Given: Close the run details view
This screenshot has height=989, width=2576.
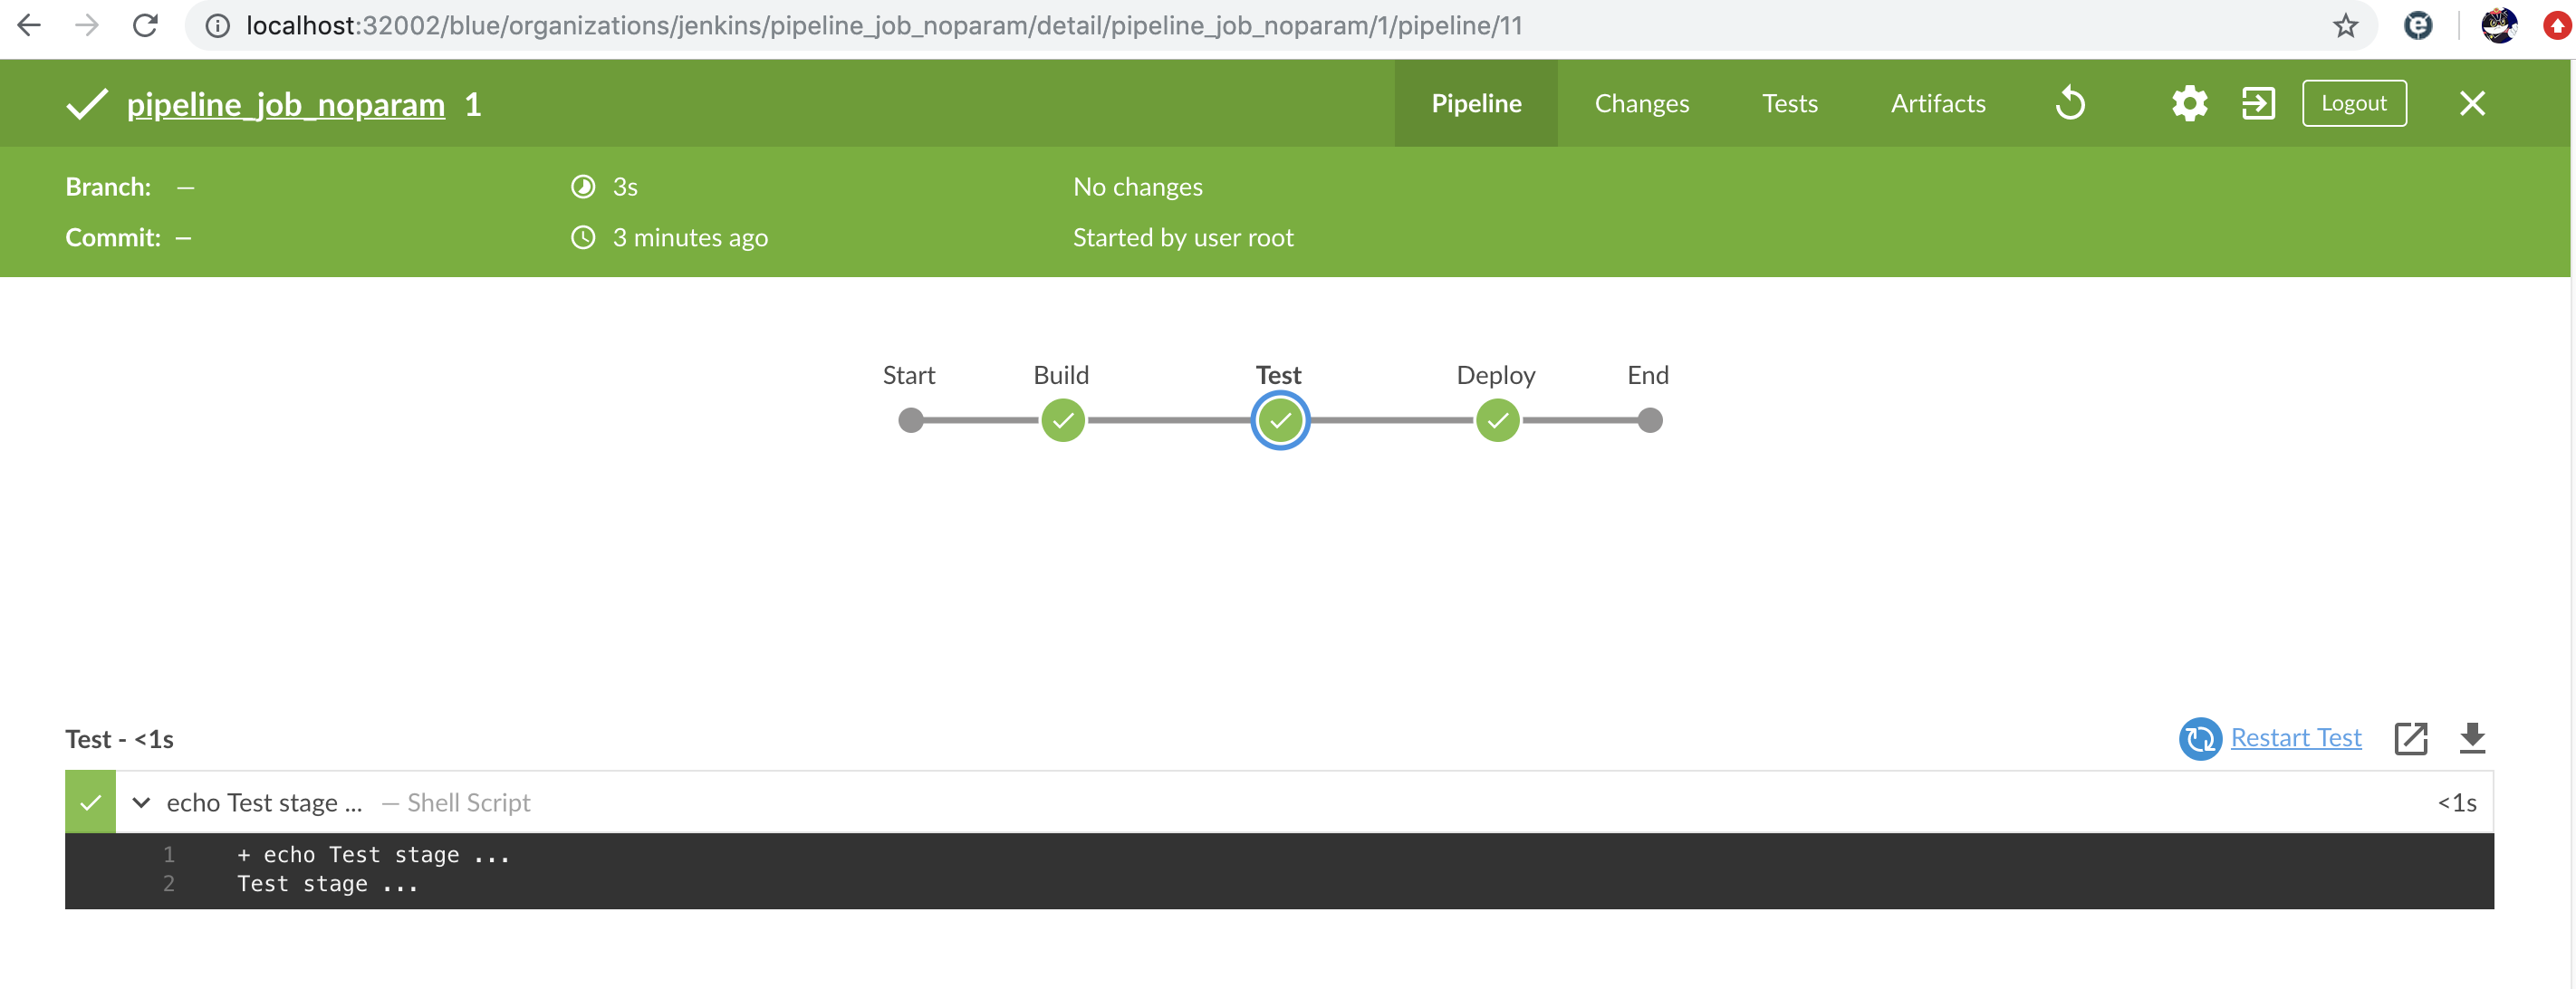Looking at the screenshot, I should coord(2471,103).
